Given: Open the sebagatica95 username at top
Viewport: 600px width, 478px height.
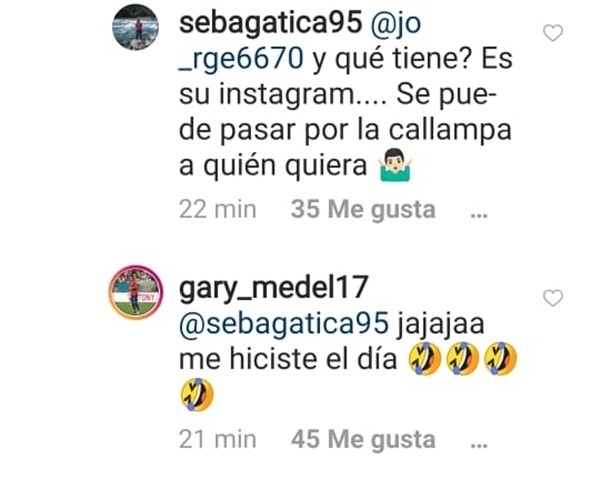Looking at the screenshot, I should [x=270, y=24].
